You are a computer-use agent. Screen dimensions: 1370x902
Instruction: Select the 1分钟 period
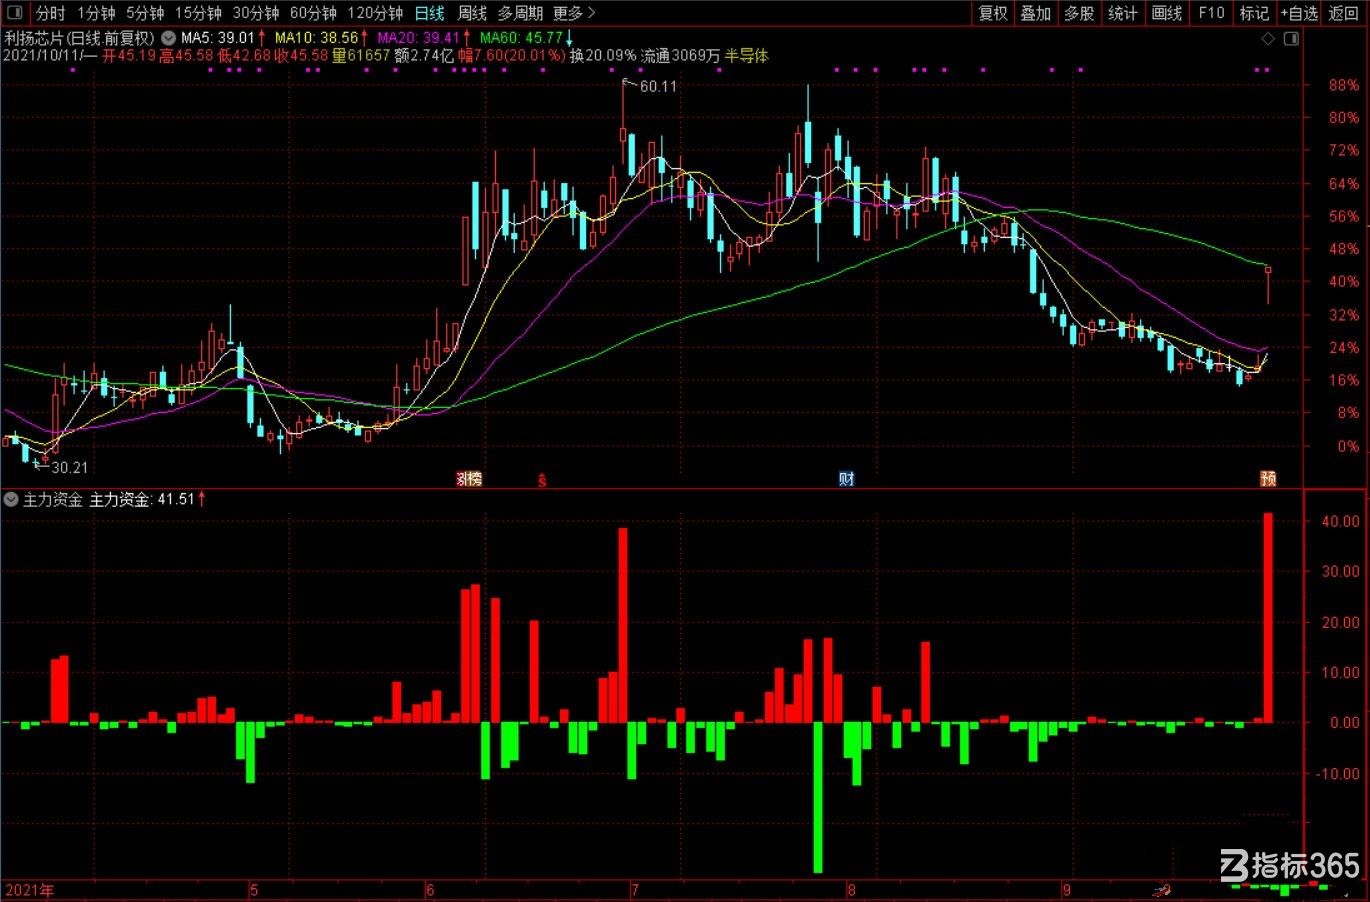click(x=96, y=13)
